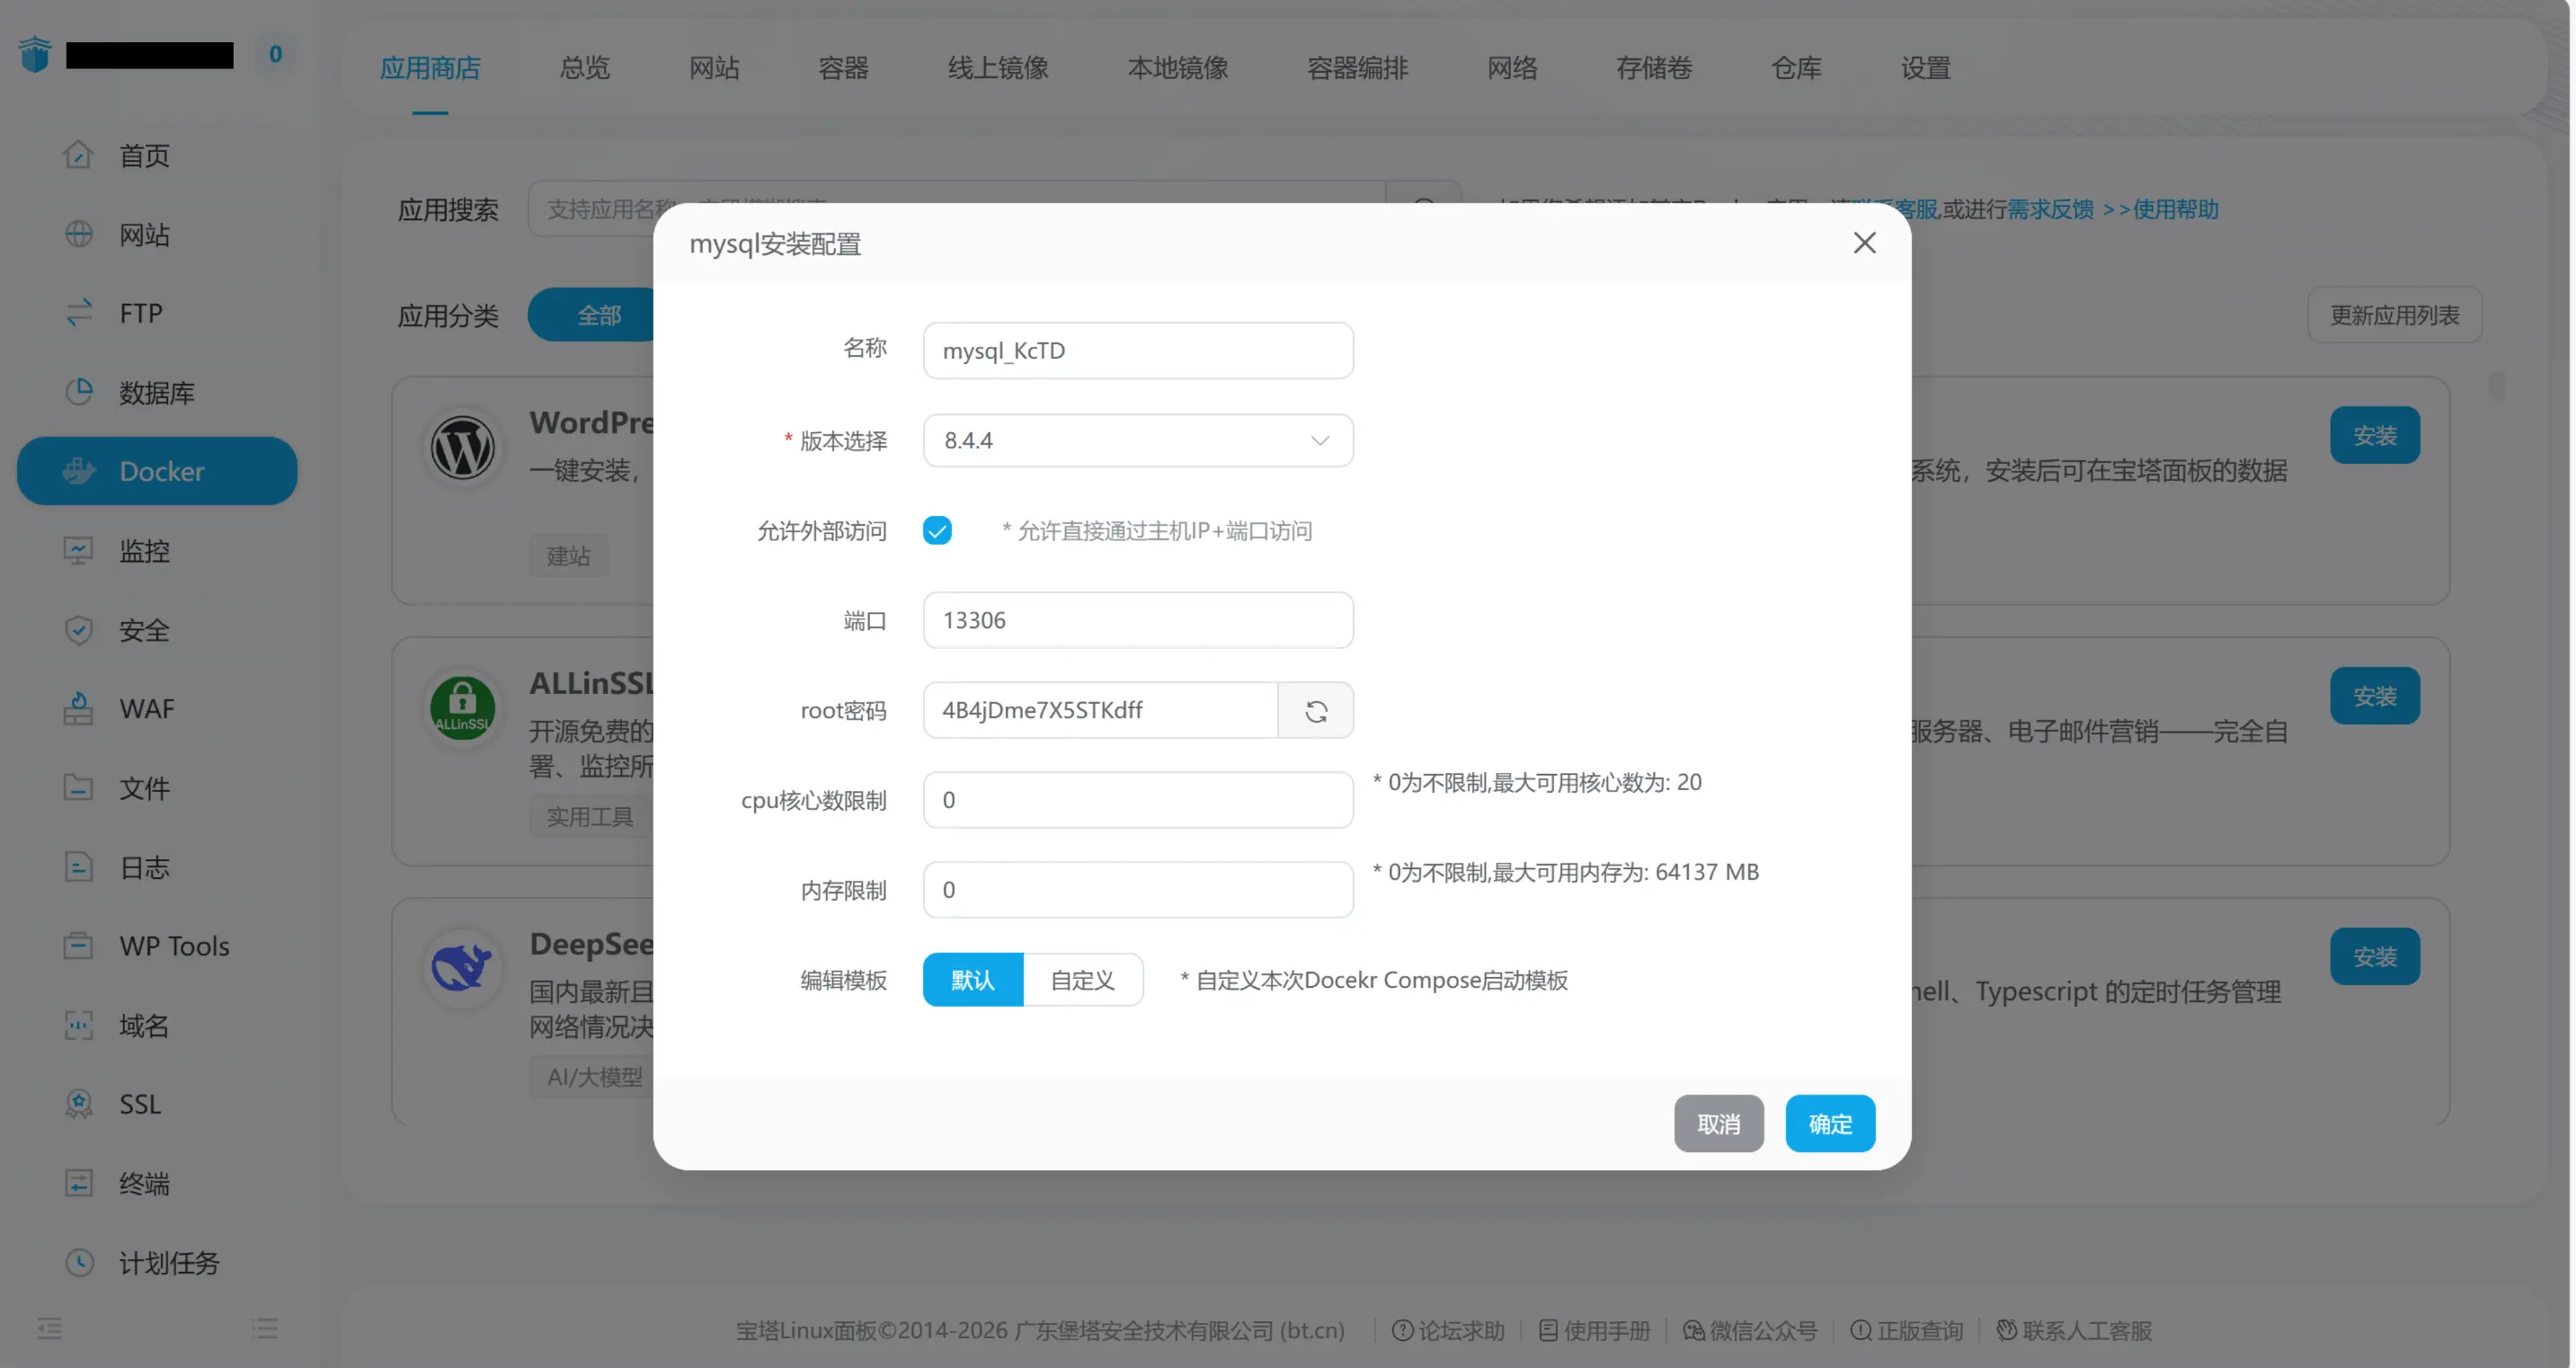This screenshot has height=1368, width=2576.
Task: Click 更新应用列表 button
Action: [x=2395, y=316]
